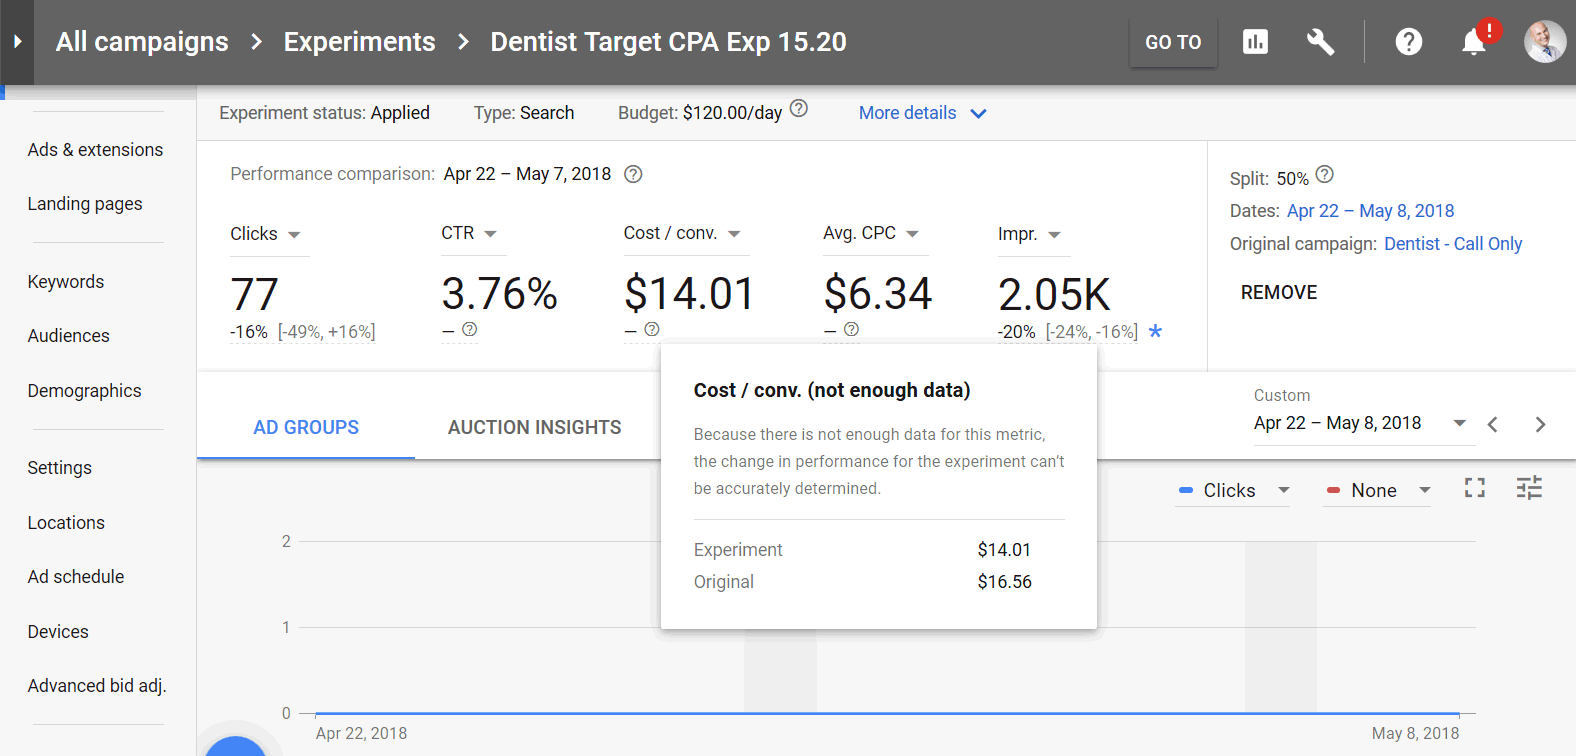Click the REMOVE button
Screen dimensions: 1576x756
click(x=1278, y=292)
